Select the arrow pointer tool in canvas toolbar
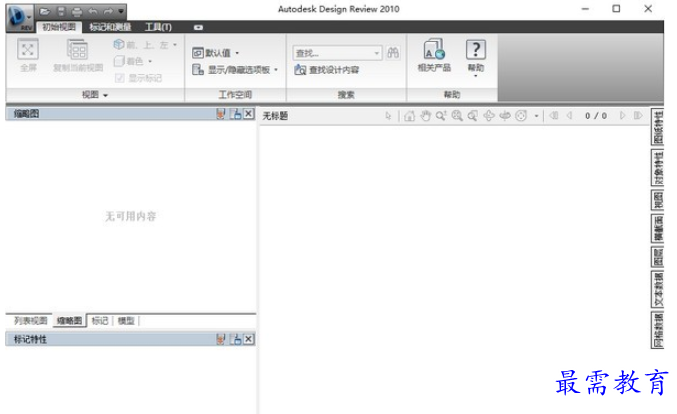 coord(388,116)
